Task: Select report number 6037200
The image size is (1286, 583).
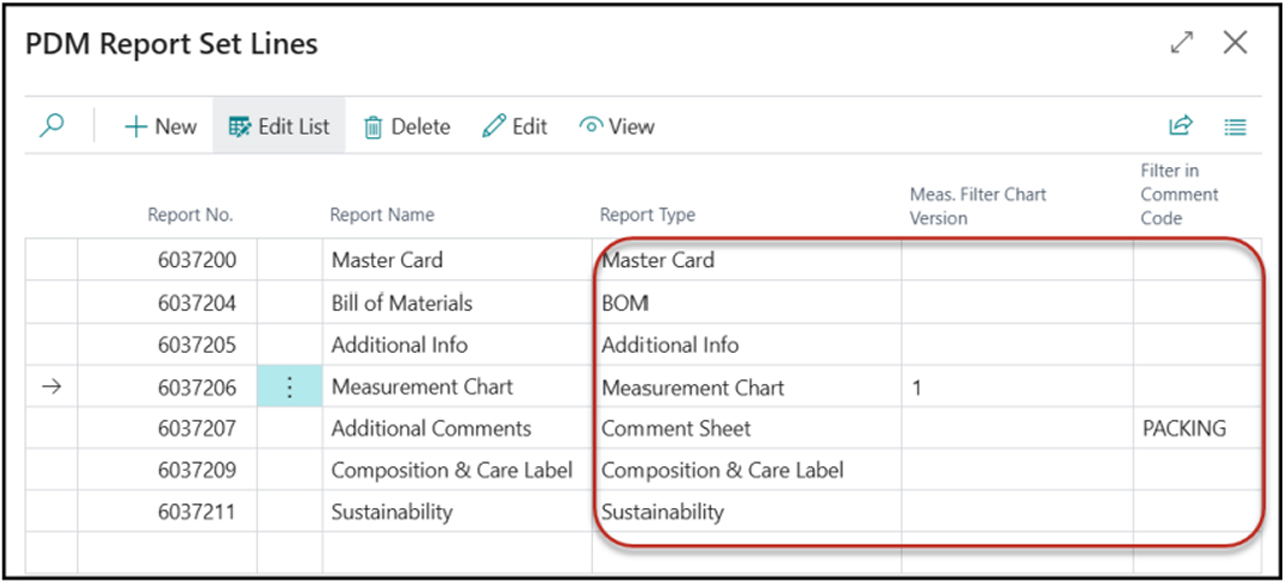Action: tap(197, 261)
